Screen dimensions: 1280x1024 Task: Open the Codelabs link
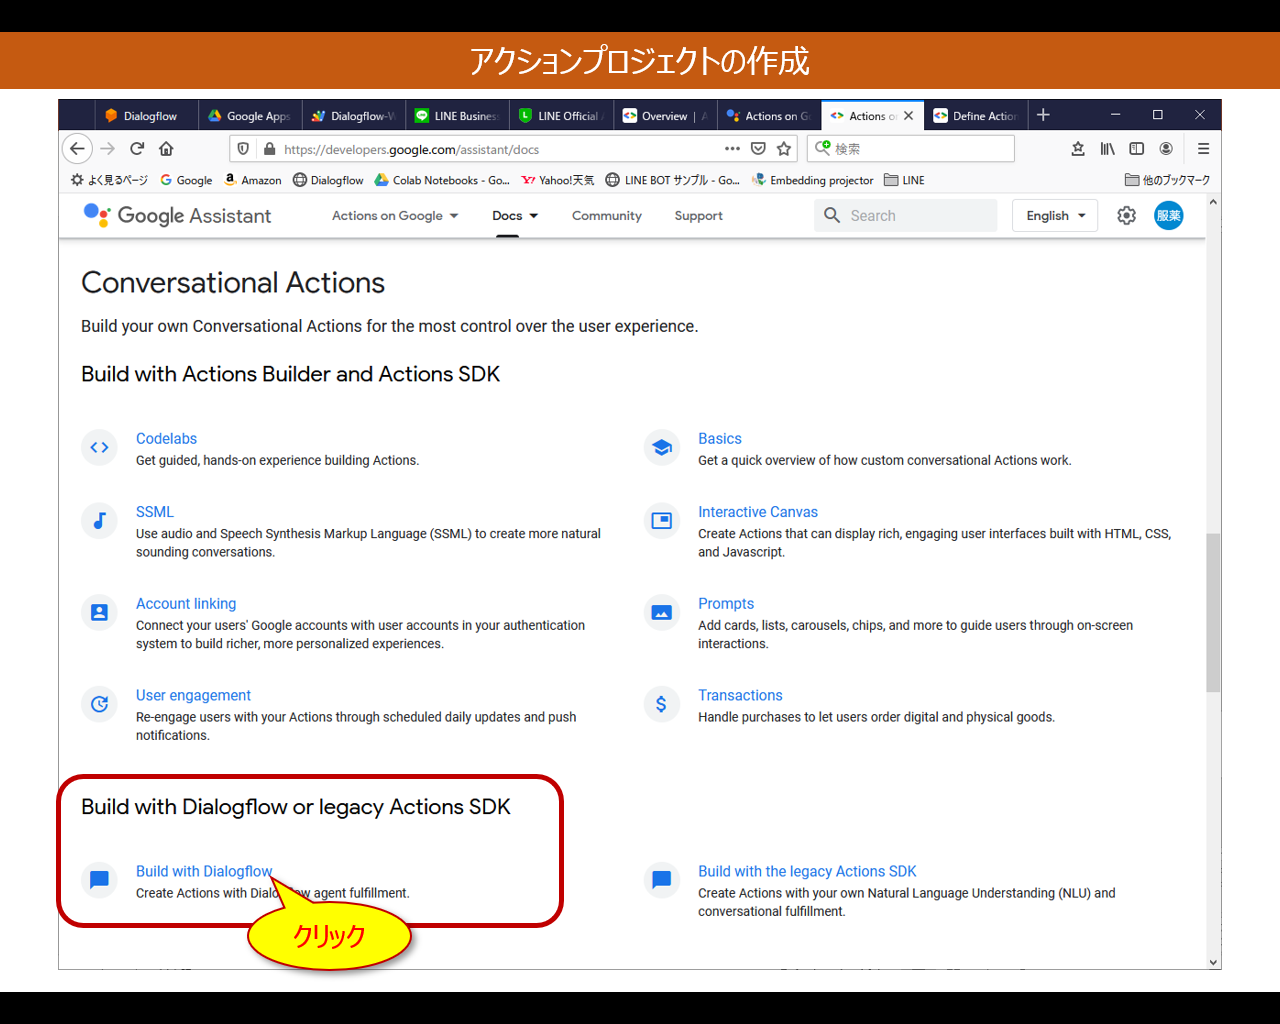[x=166, y=439]
